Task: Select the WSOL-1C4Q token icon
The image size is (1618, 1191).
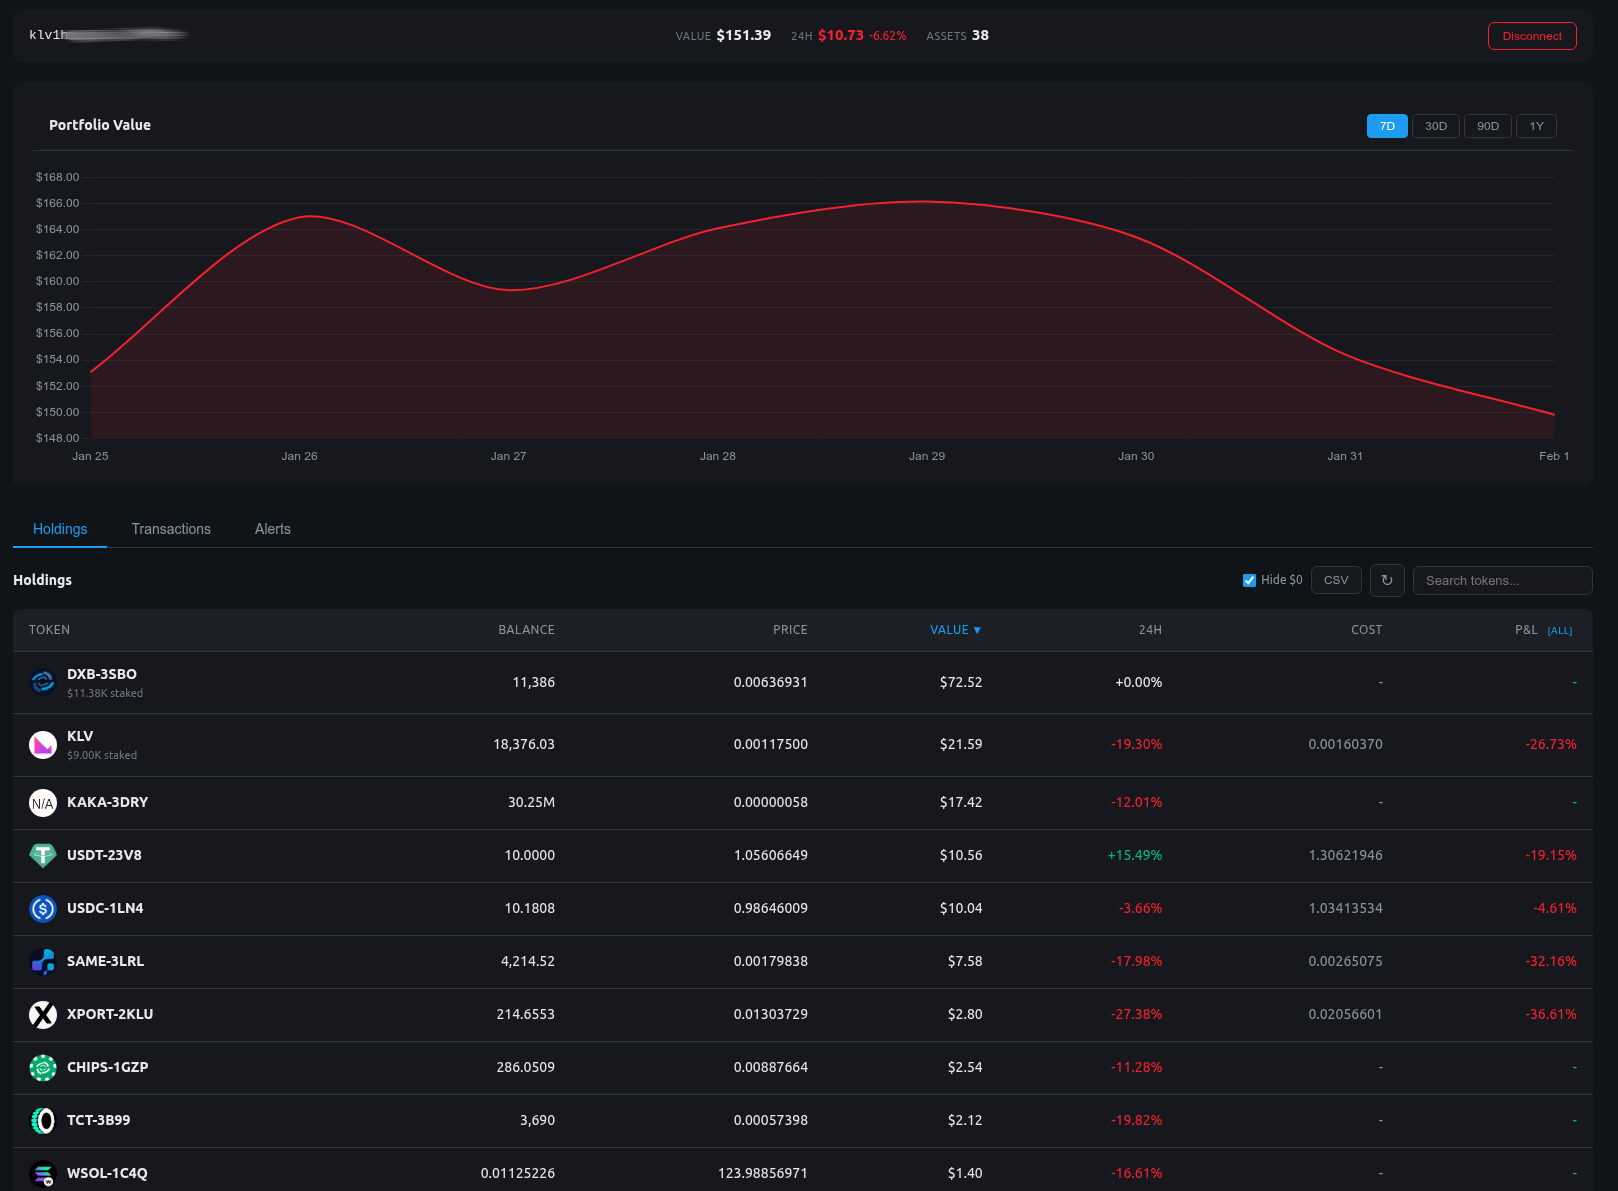Action: (x=43, y=1173)
